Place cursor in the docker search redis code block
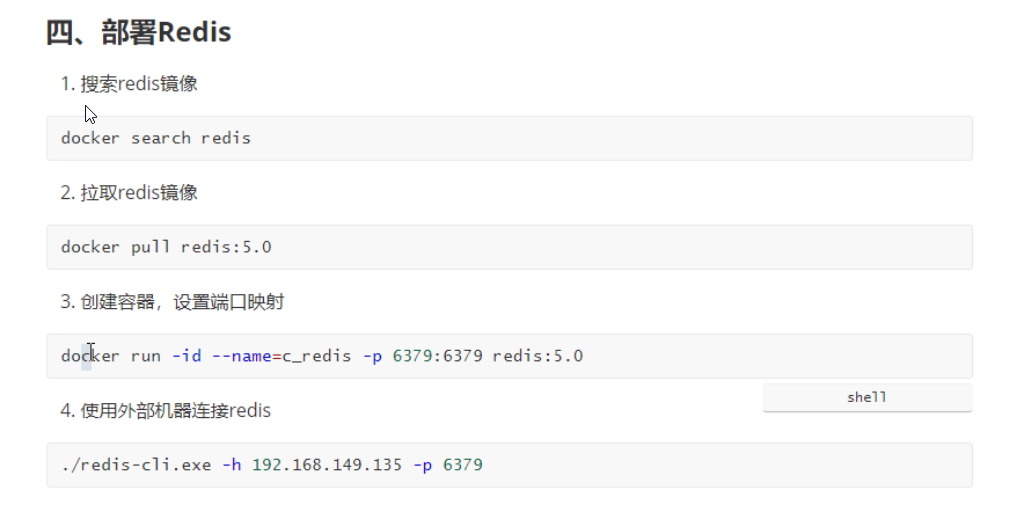 509,138
